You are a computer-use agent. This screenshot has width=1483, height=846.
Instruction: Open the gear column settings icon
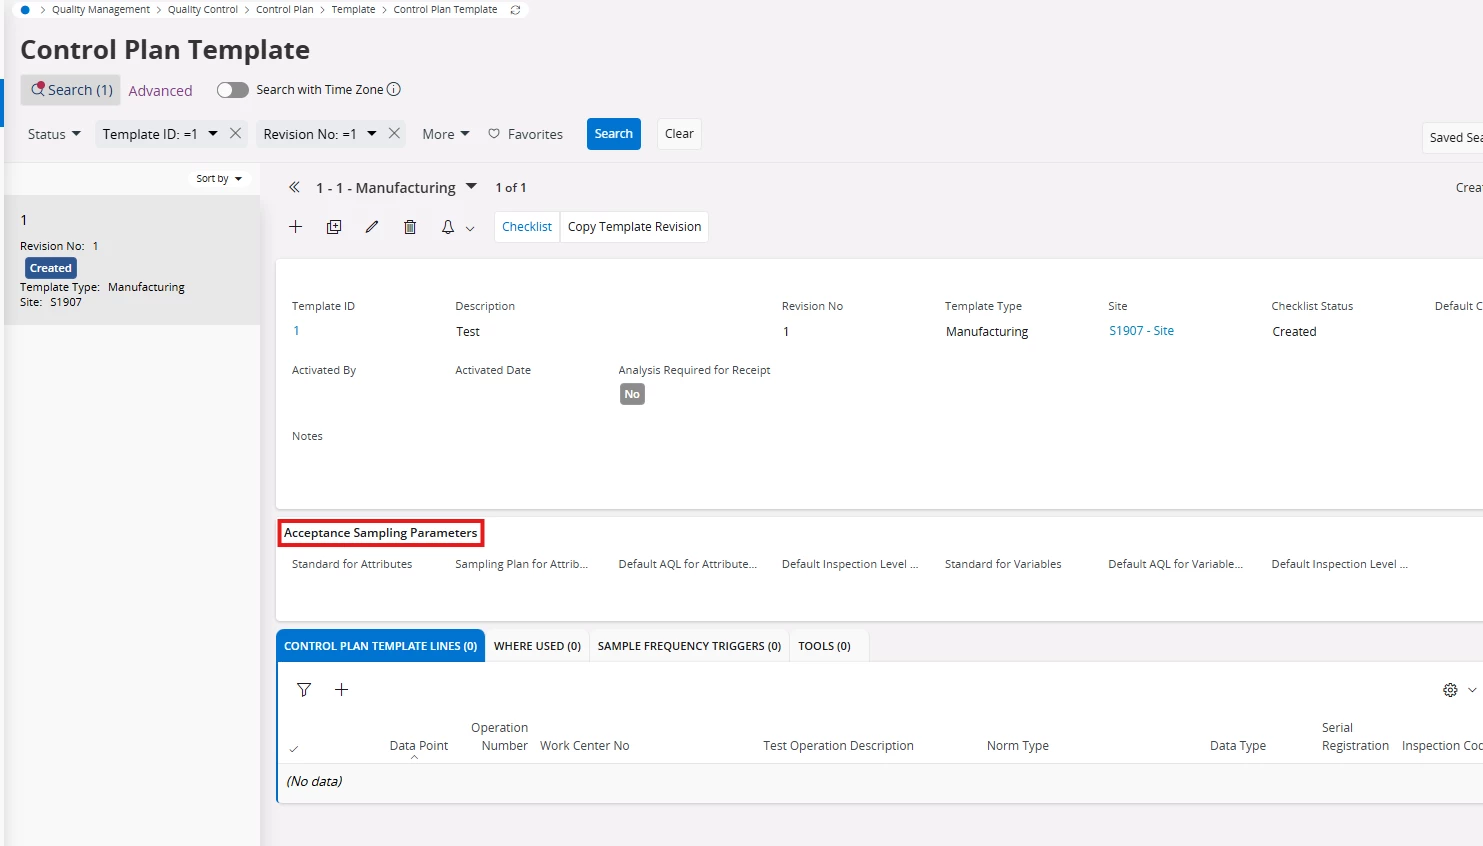pyautogui.click(x=1450, y=690)
